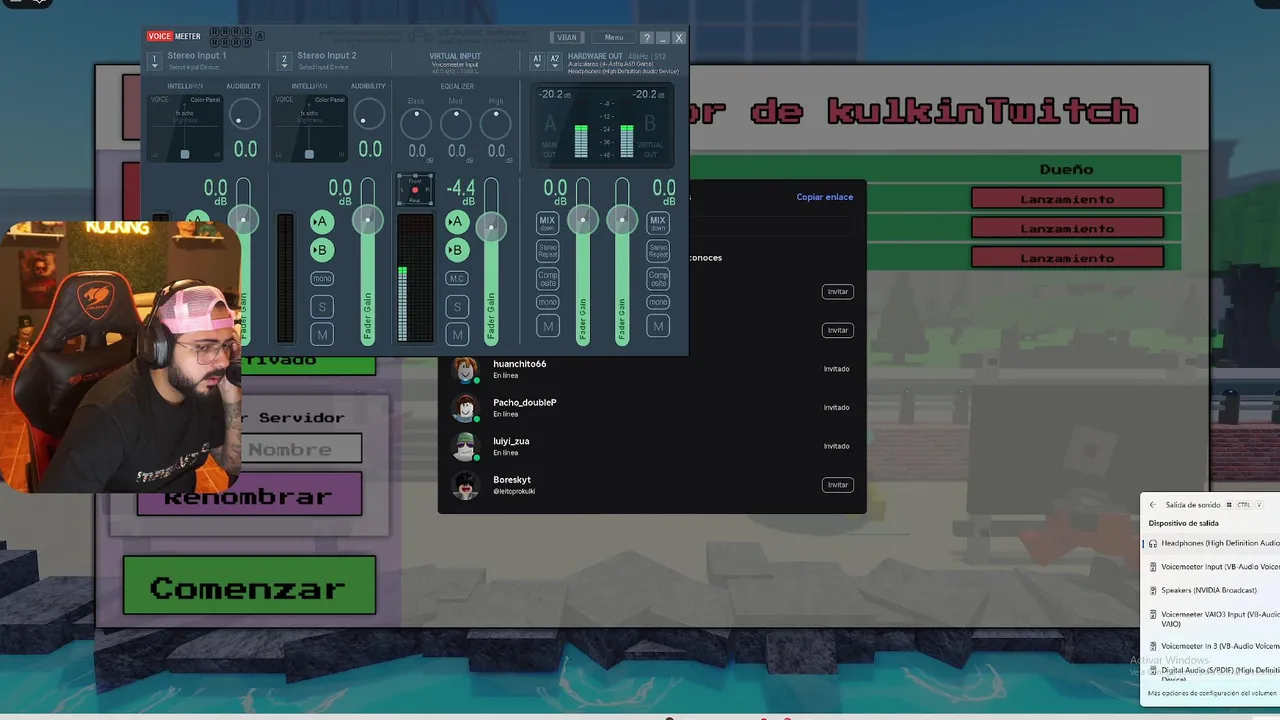The image size is (1280, 720).
Task: Select Voicemeeter Input output device
Action: click(1211, 567)
